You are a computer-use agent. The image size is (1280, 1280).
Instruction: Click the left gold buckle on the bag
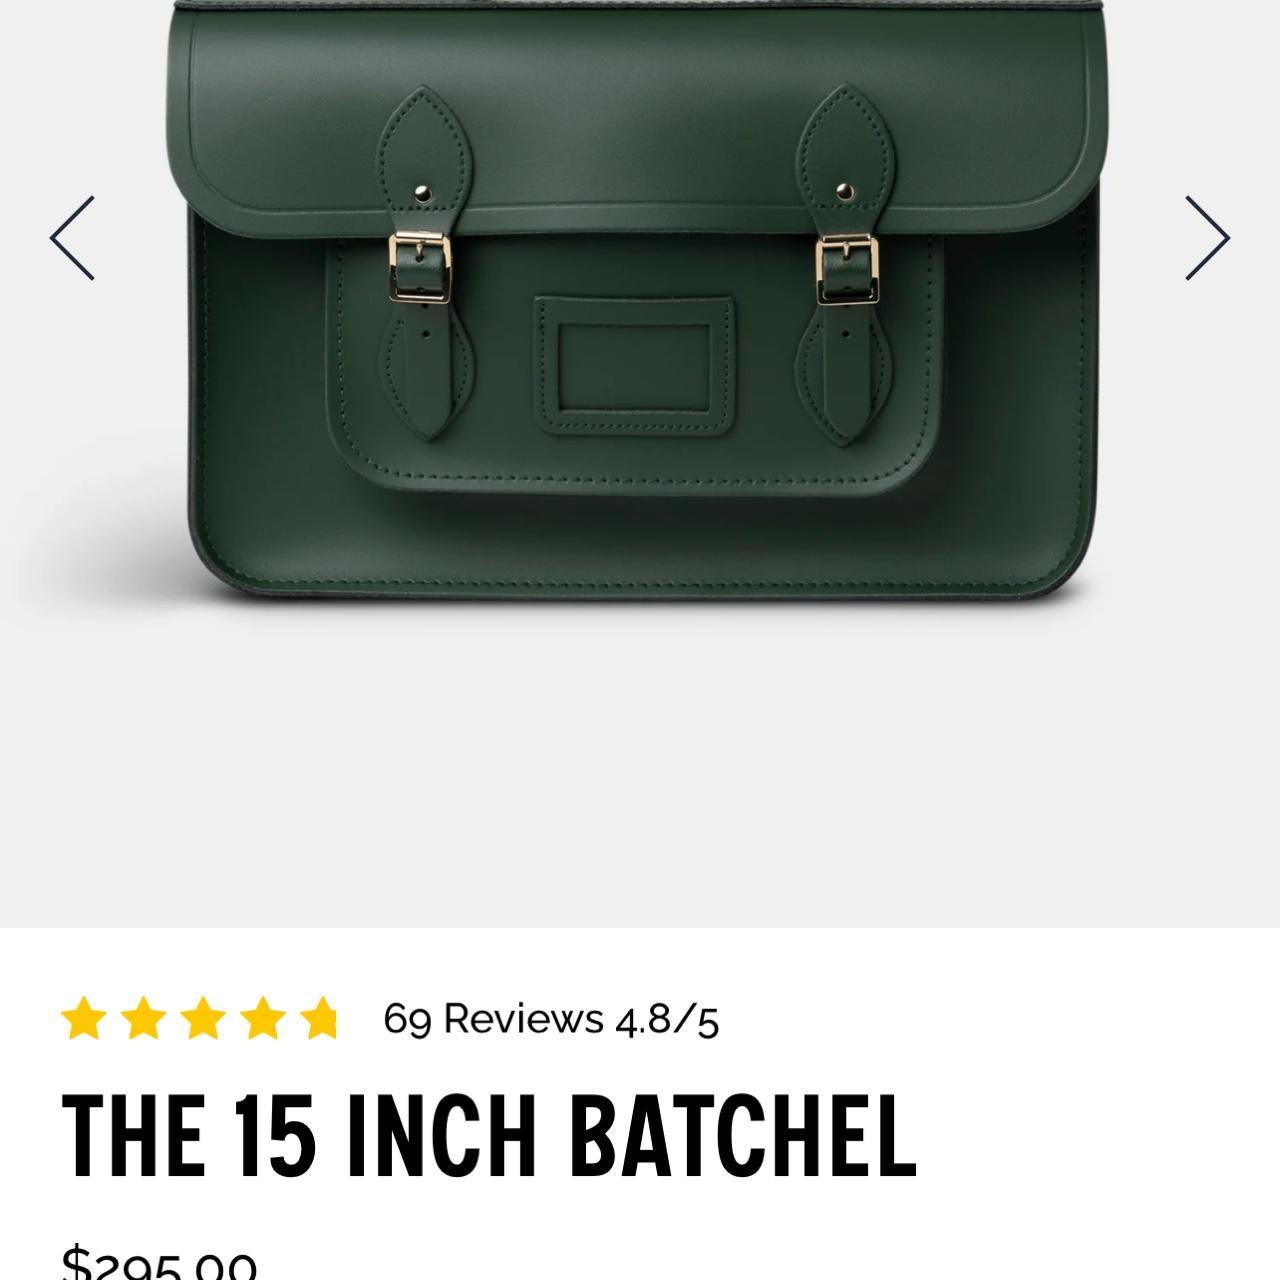[x=420, y=267]
